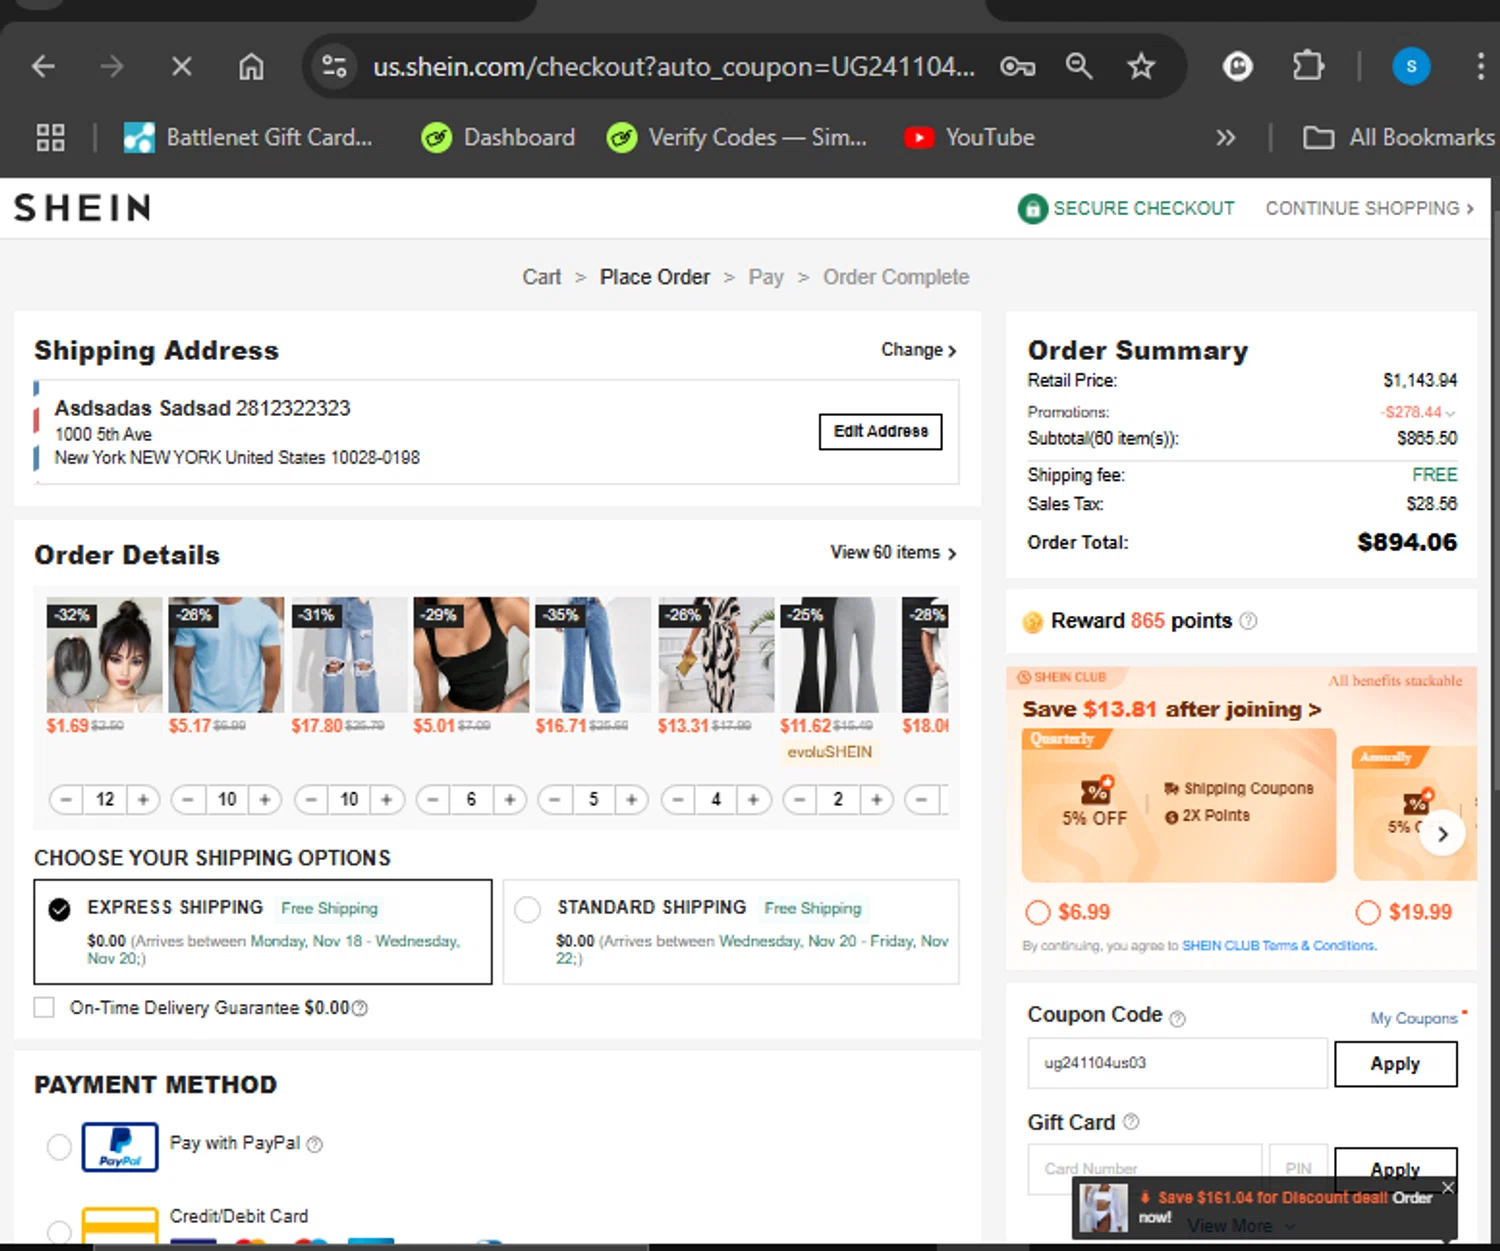Select $6.99 quarterly SHEIN Club plan
The height and width of the screenshot is (1251, 1500).
pyautogui.click(x=1038, y=912)
